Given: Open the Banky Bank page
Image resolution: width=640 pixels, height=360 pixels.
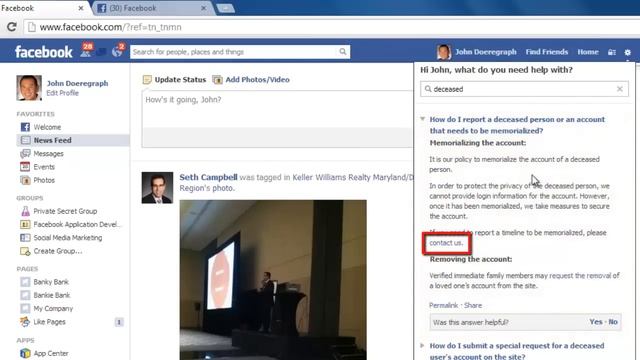Looking at the screenshot, I should (51, 282).
